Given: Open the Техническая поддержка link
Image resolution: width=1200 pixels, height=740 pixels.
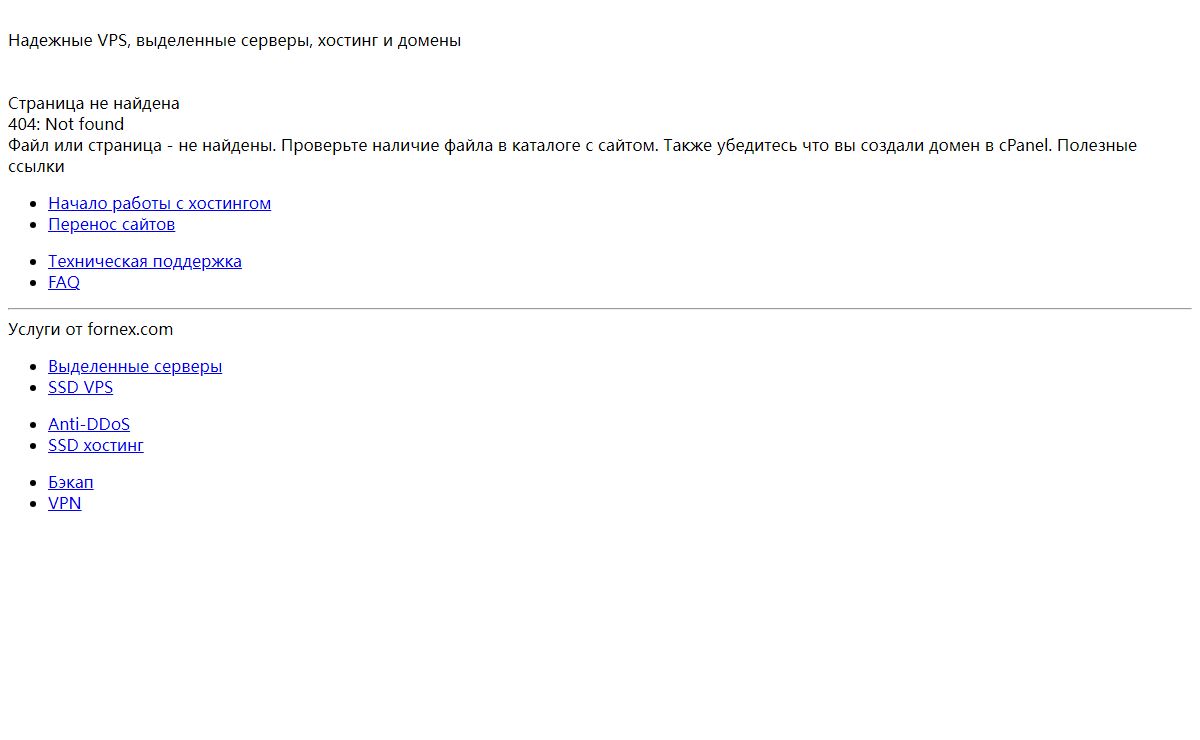Looking at the screenshot, I should (x=145, y=261).
